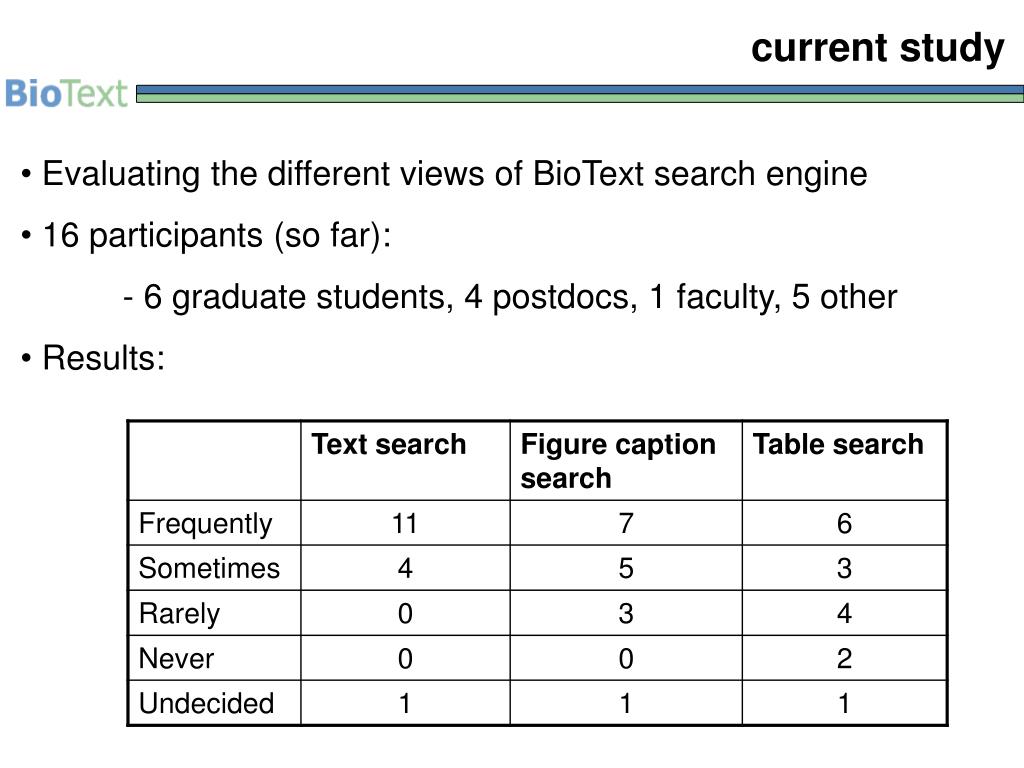Image resolution: width=1024 pixels, height=768 pixels.
Task: Select the 'current study' slide title
Action: coord(877,49)
